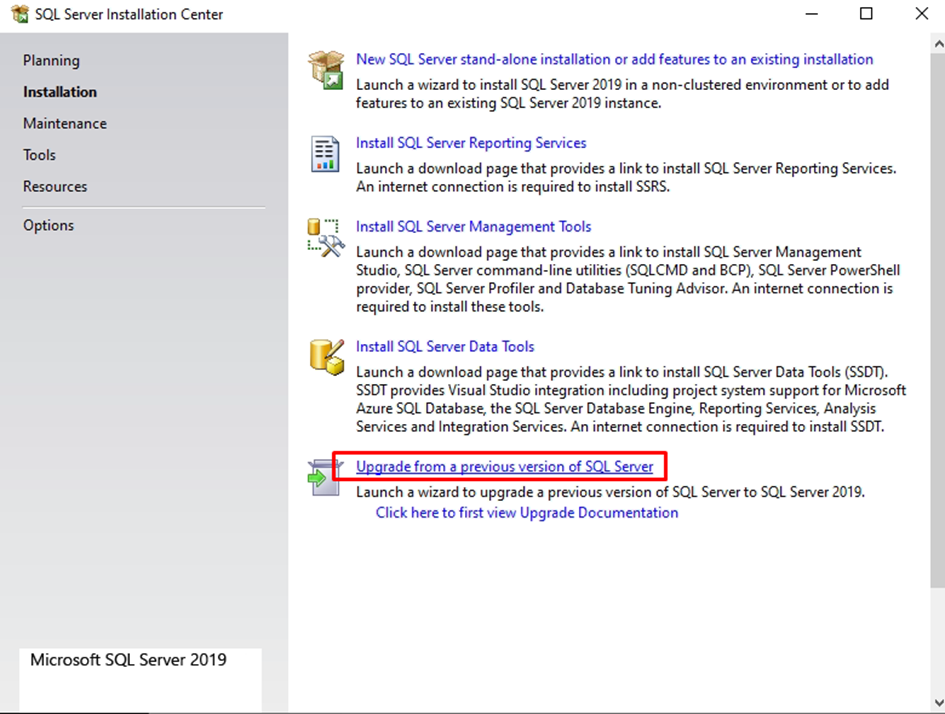Click the SQL Server title bar icon

click(20, 14)
